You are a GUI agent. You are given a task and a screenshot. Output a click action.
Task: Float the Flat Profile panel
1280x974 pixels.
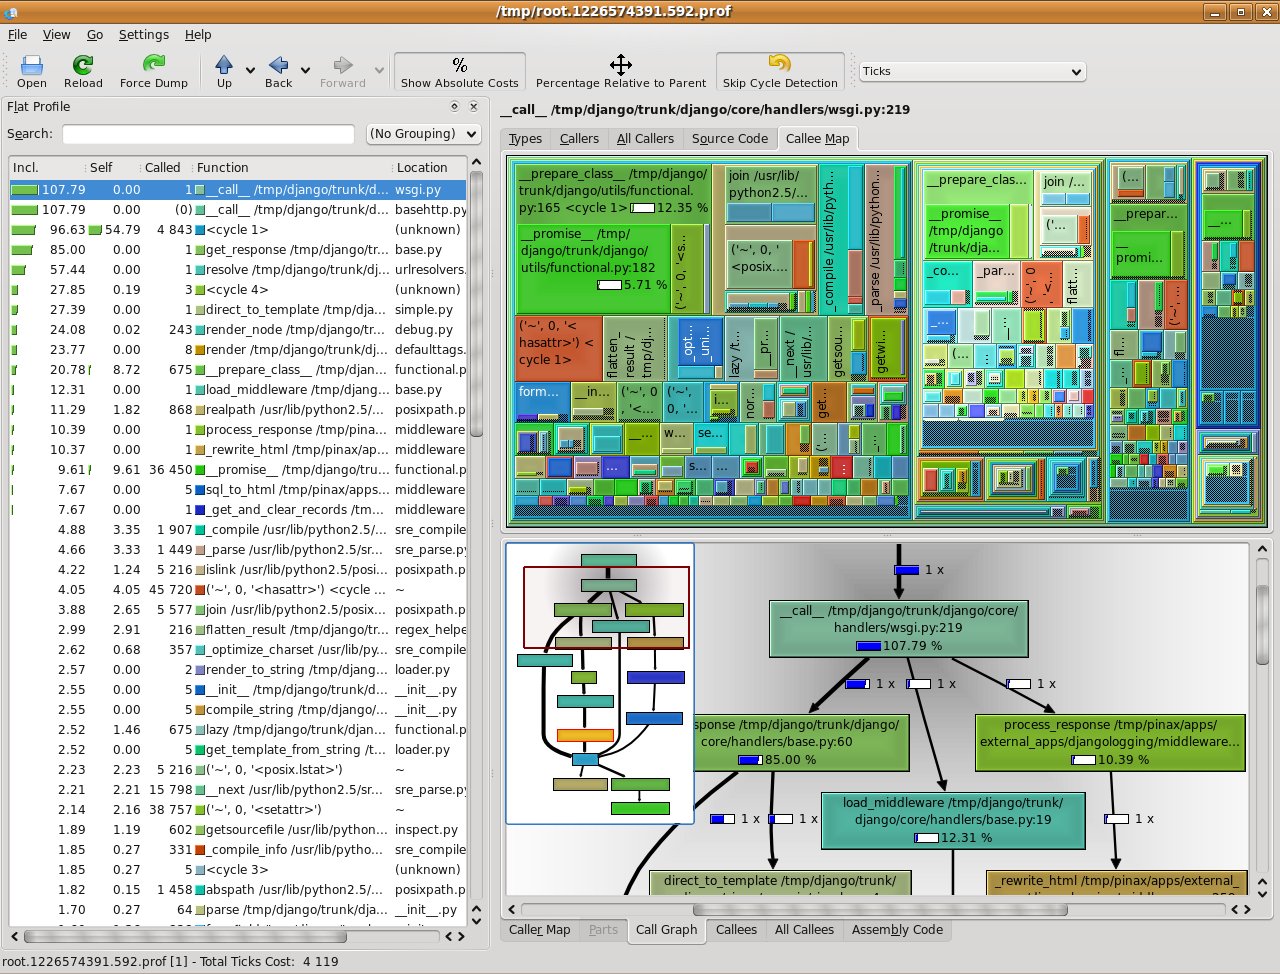point(454,106)
